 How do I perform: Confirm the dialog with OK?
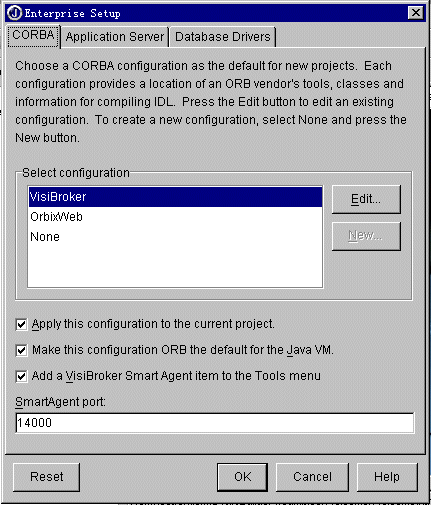tap(242, 477)
